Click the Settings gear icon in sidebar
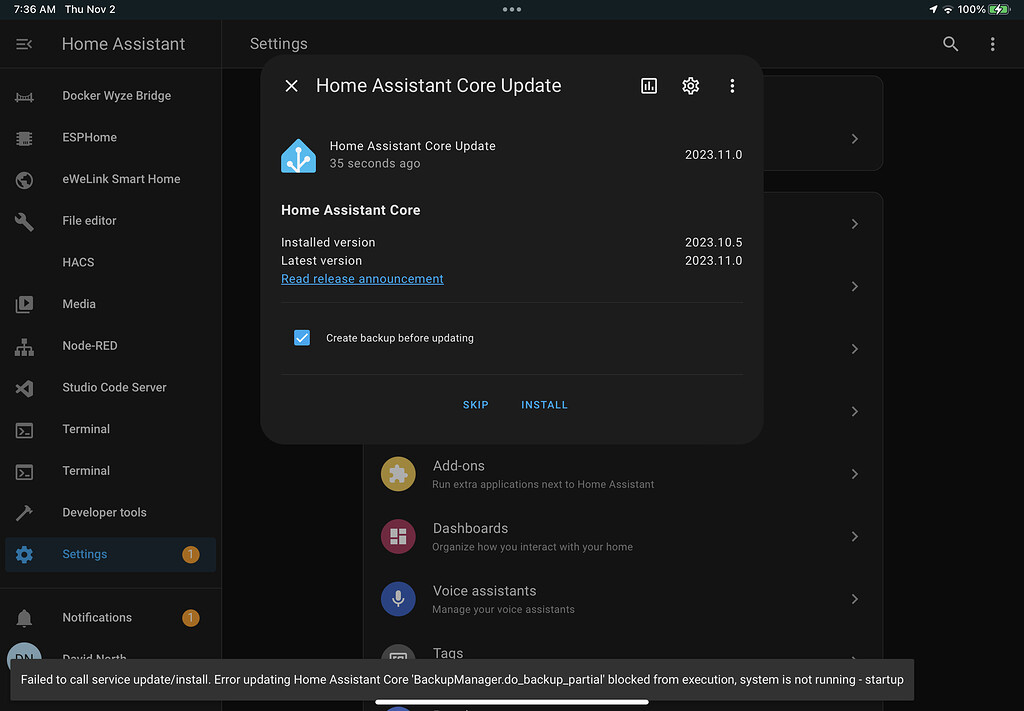1024x711 pixels. pyautogui.click(x=24, y=554)
